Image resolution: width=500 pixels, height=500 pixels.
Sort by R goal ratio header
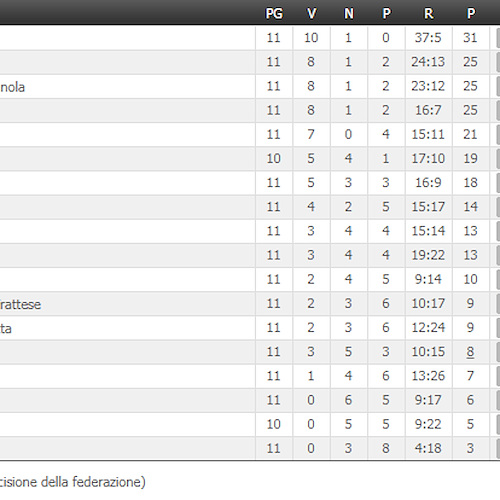pos(429,14)
